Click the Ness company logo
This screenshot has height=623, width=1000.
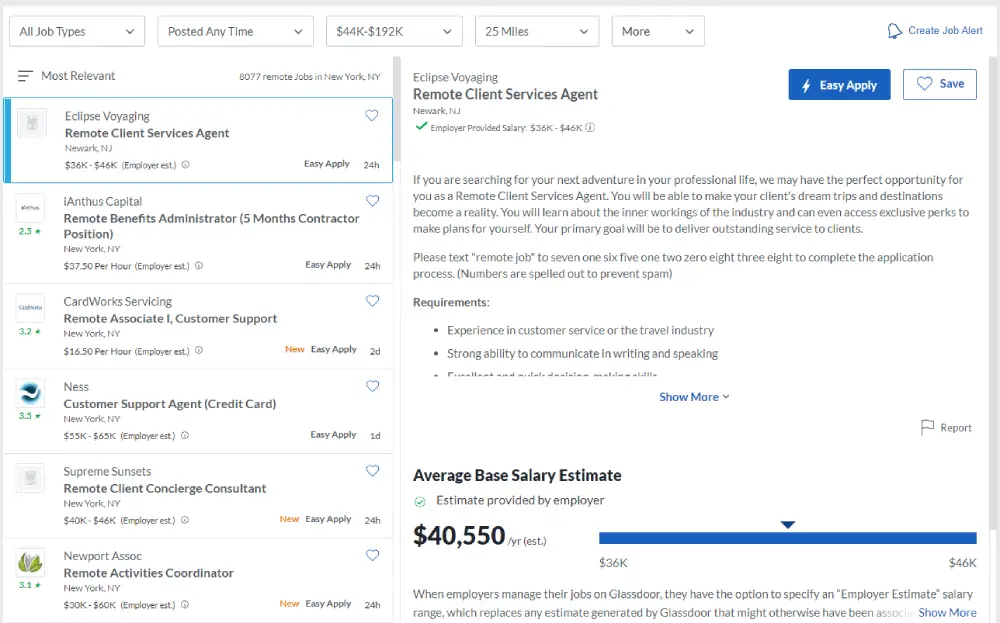31,393
